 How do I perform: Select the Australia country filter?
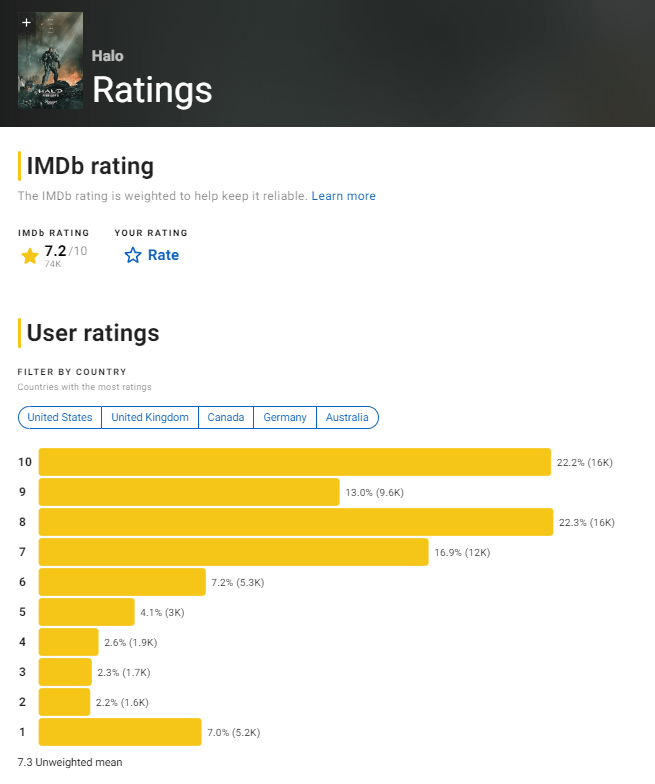(x=348, y=418)
